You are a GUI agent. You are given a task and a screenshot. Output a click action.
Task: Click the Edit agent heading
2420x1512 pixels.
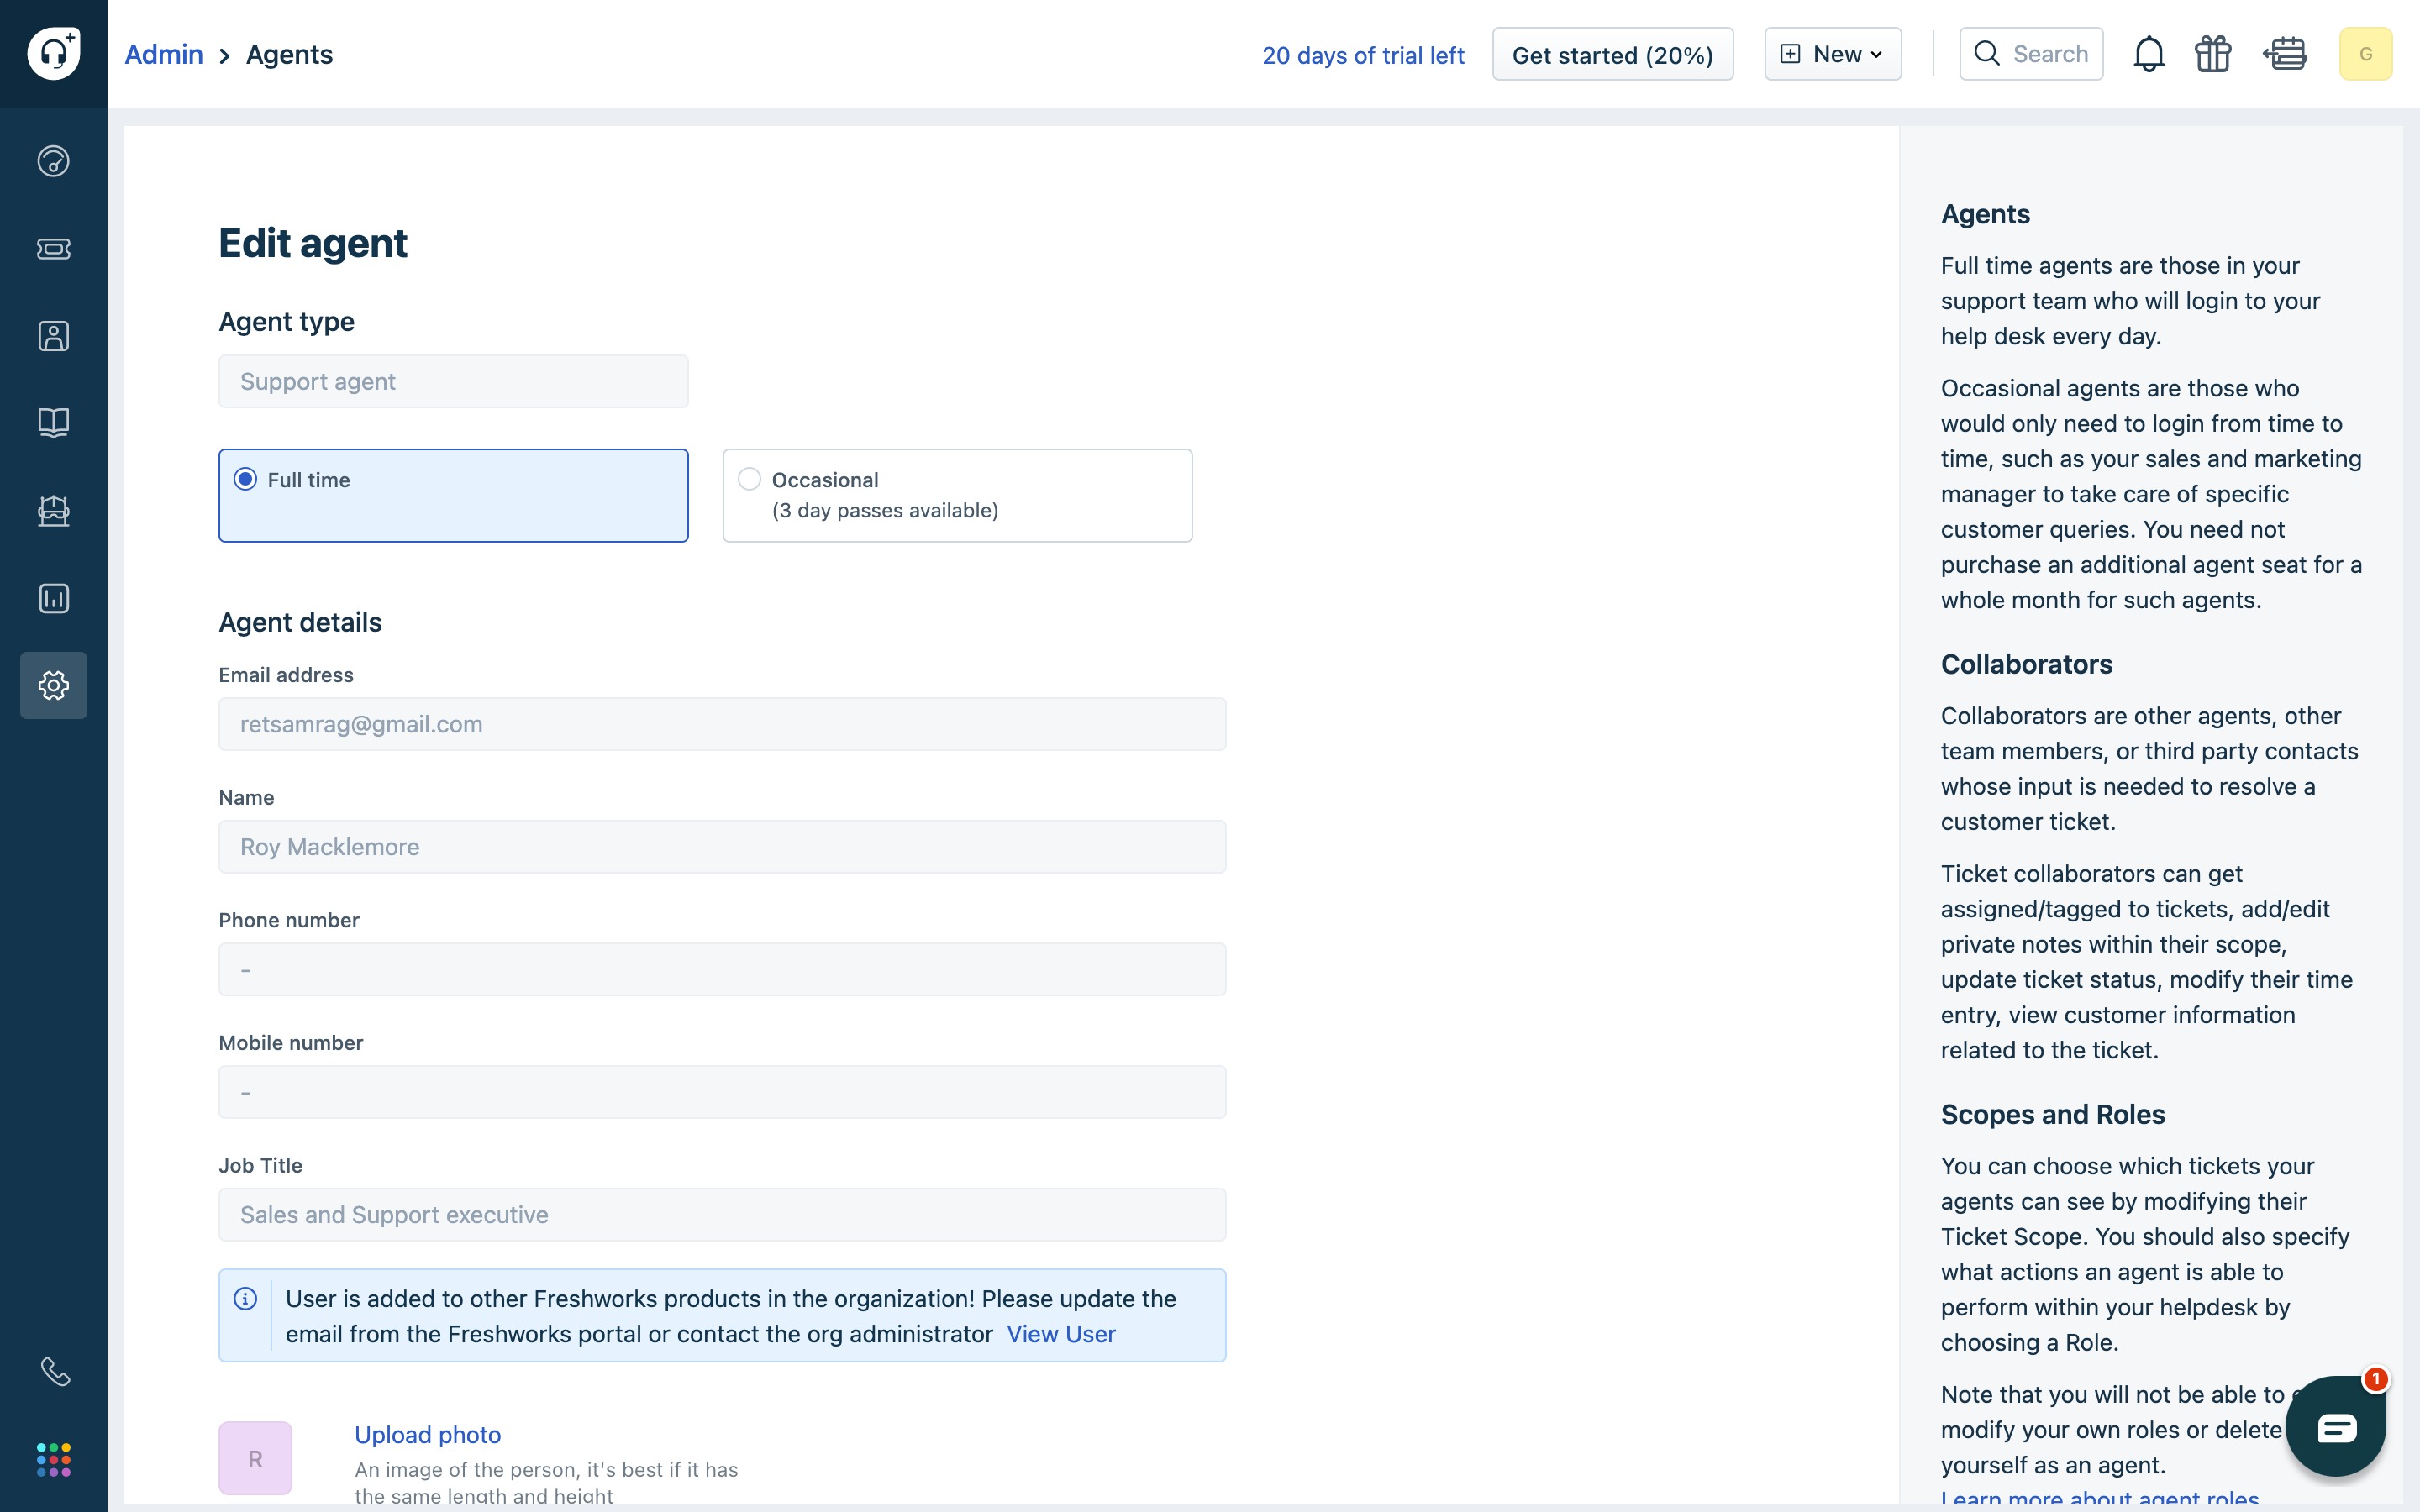click(x=313, y=243)
